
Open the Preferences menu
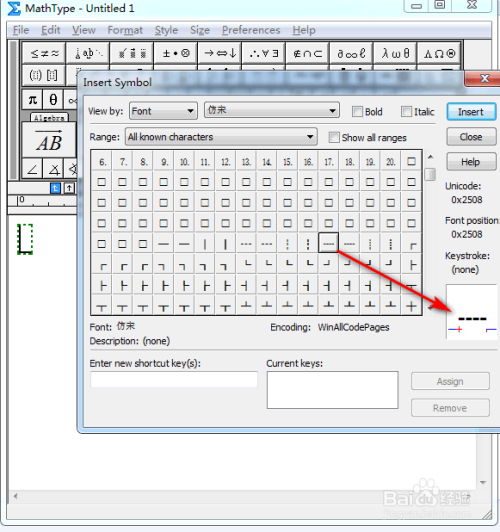point(251,30)
